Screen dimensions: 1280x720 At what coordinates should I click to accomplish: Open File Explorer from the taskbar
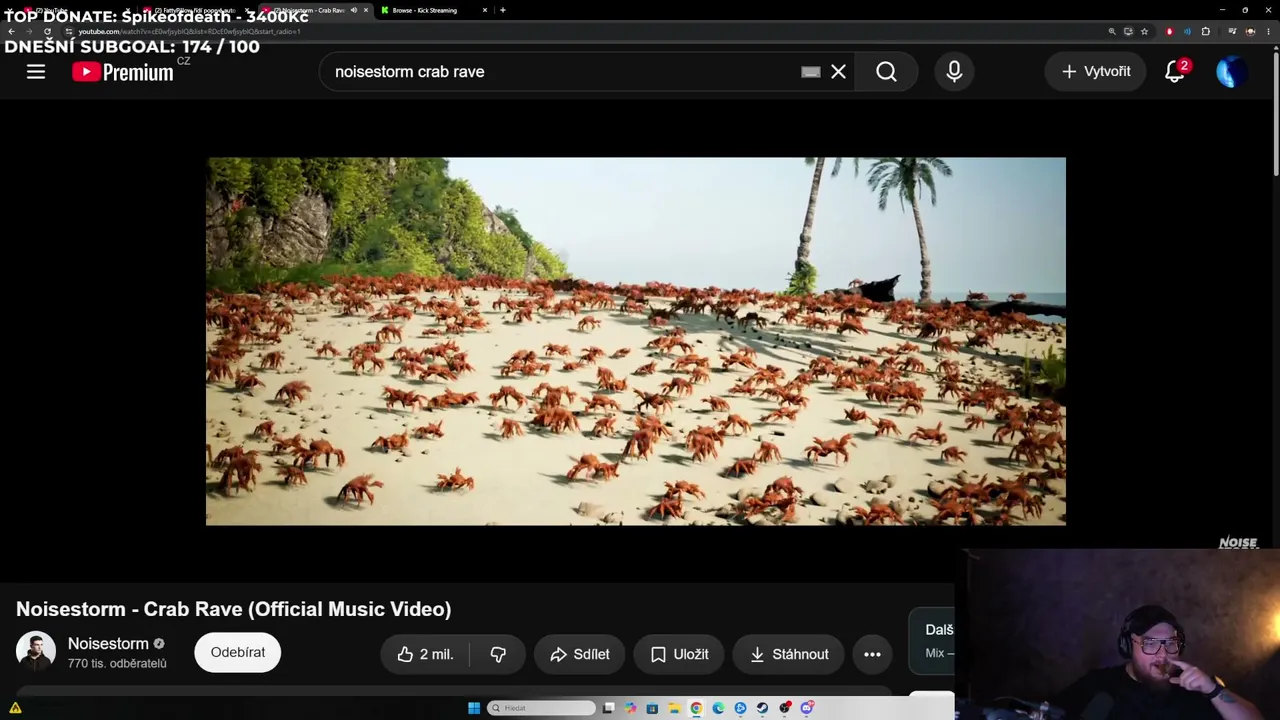(674, 708)
